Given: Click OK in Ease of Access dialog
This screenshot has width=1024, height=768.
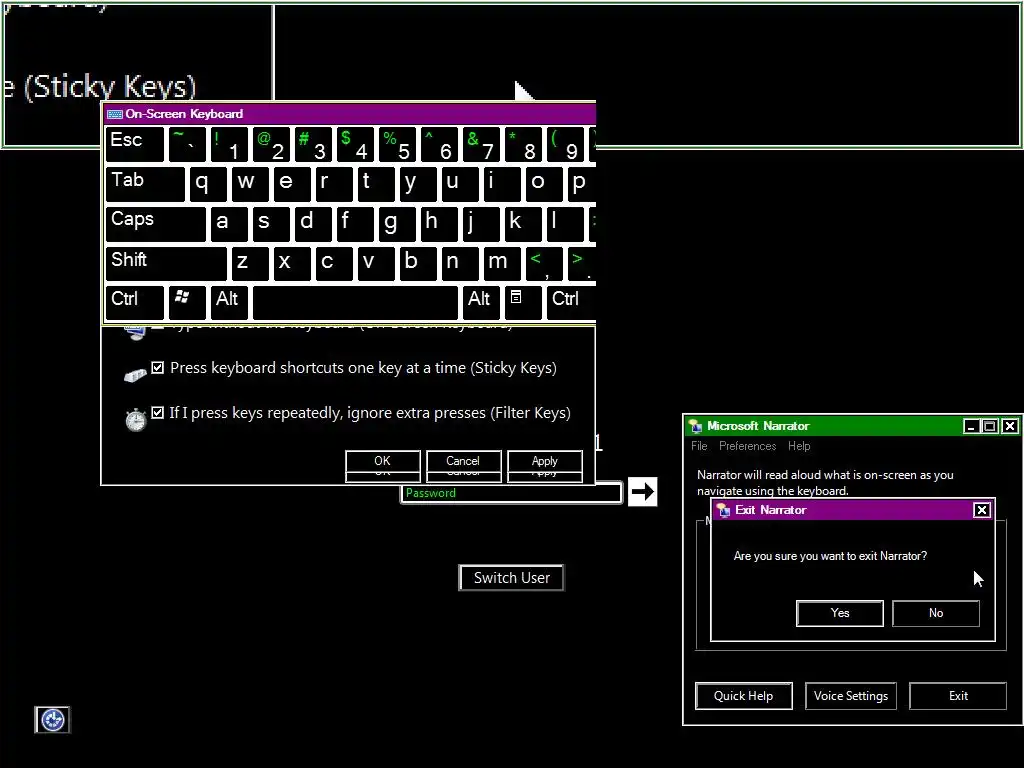Looking at the screenshot, I should 383,461.
